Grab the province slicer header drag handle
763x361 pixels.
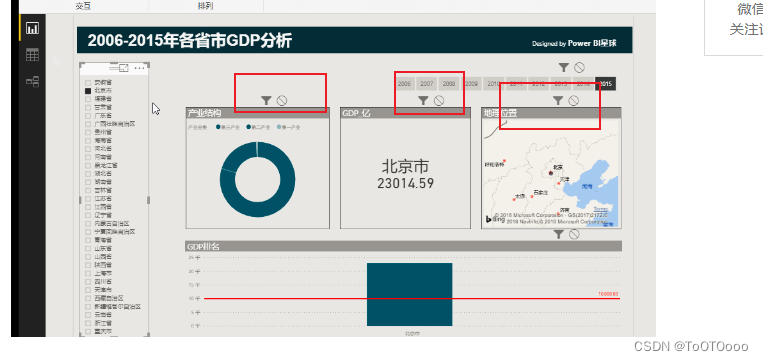tap(114, 68)
